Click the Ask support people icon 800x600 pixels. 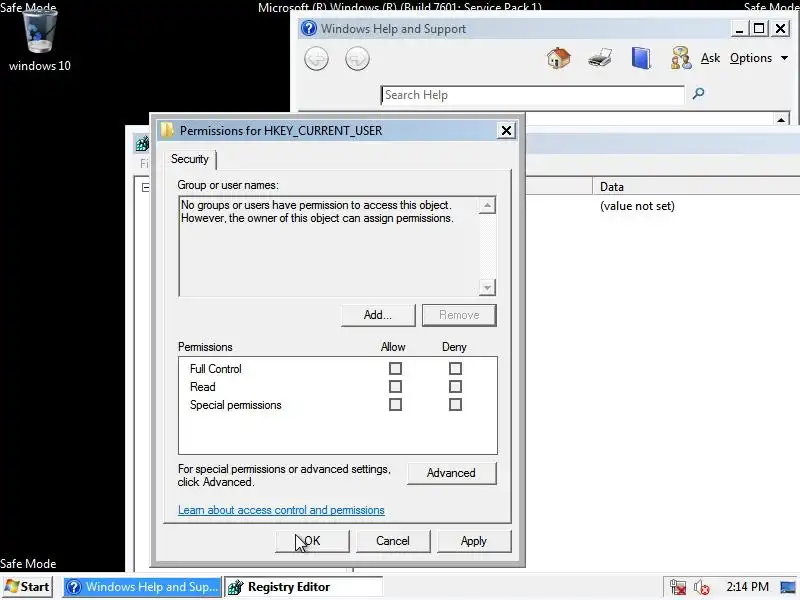(x=681, y=58)
